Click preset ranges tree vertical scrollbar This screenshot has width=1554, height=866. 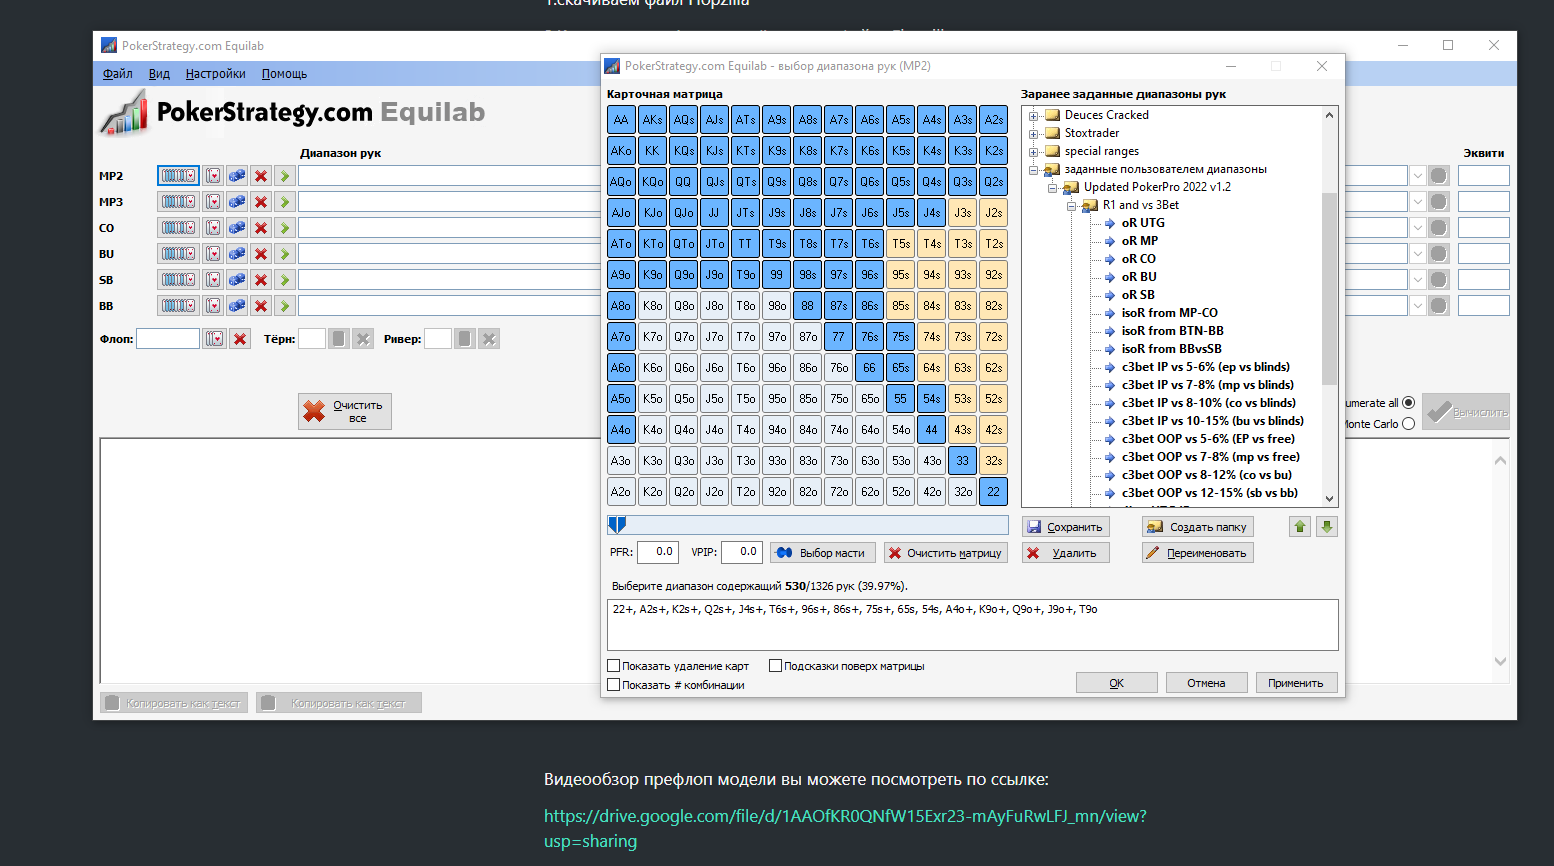(x=1329, y=289)
